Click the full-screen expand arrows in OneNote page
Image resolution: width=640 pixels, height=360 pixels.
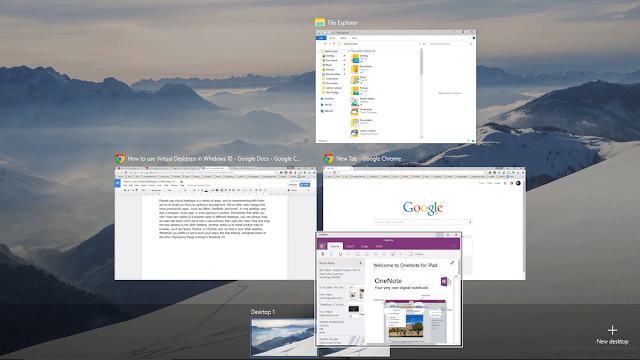(x=452, y=263)
